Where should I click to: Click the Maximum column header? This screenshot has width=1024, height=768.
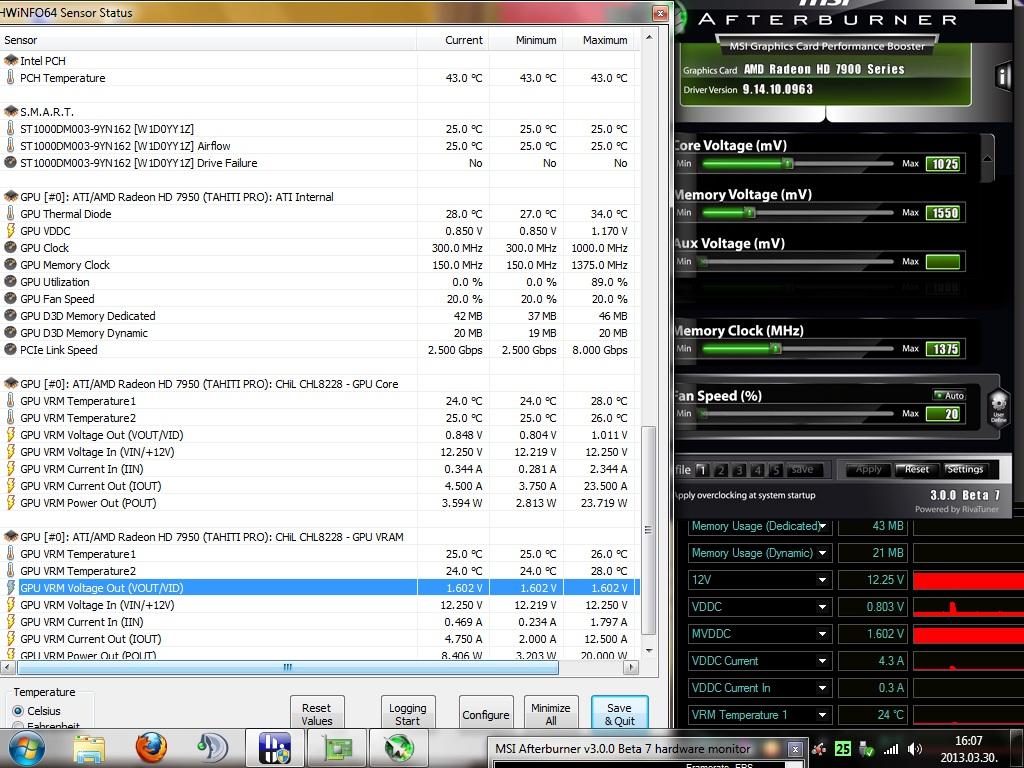pos(599,40)
